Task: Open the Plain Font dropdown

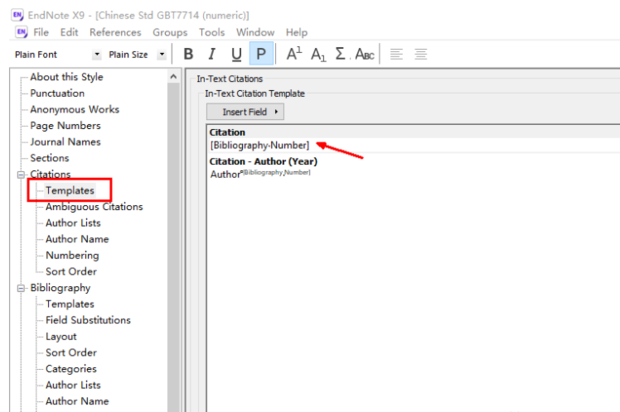Action: (x=97, y=54)
